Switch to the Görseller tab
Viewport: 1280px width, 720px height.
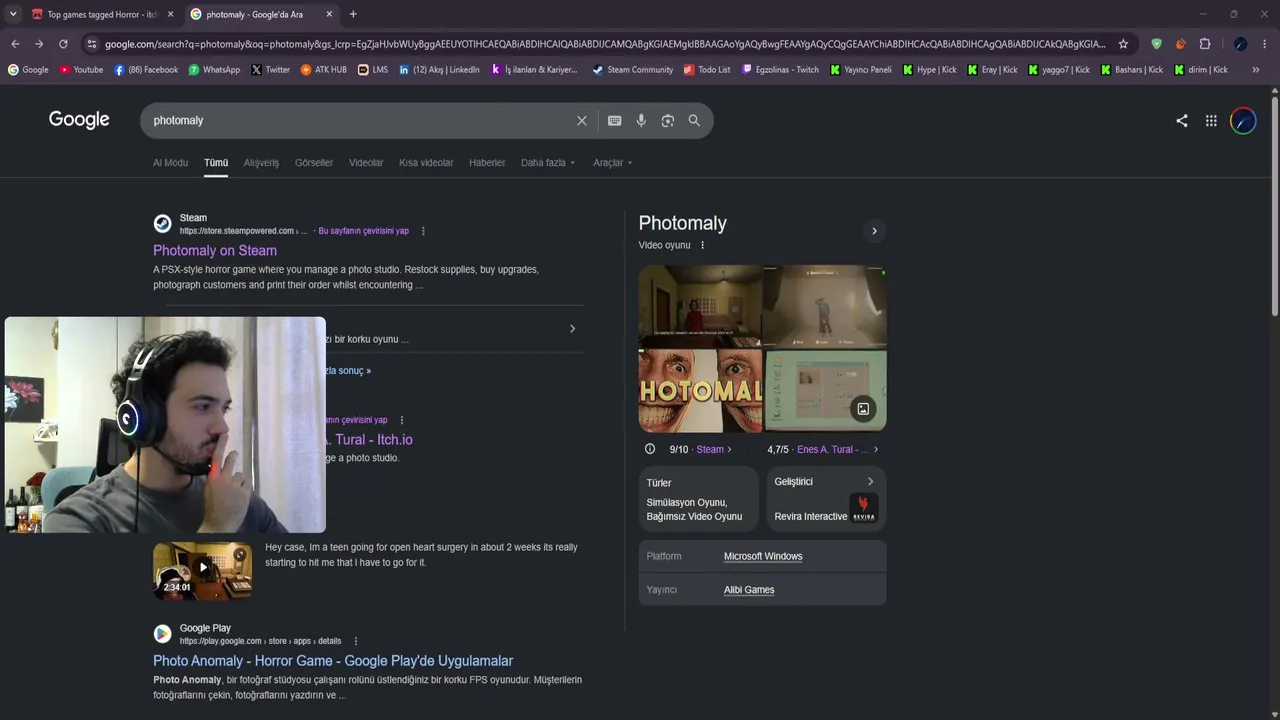pos(314,163)
